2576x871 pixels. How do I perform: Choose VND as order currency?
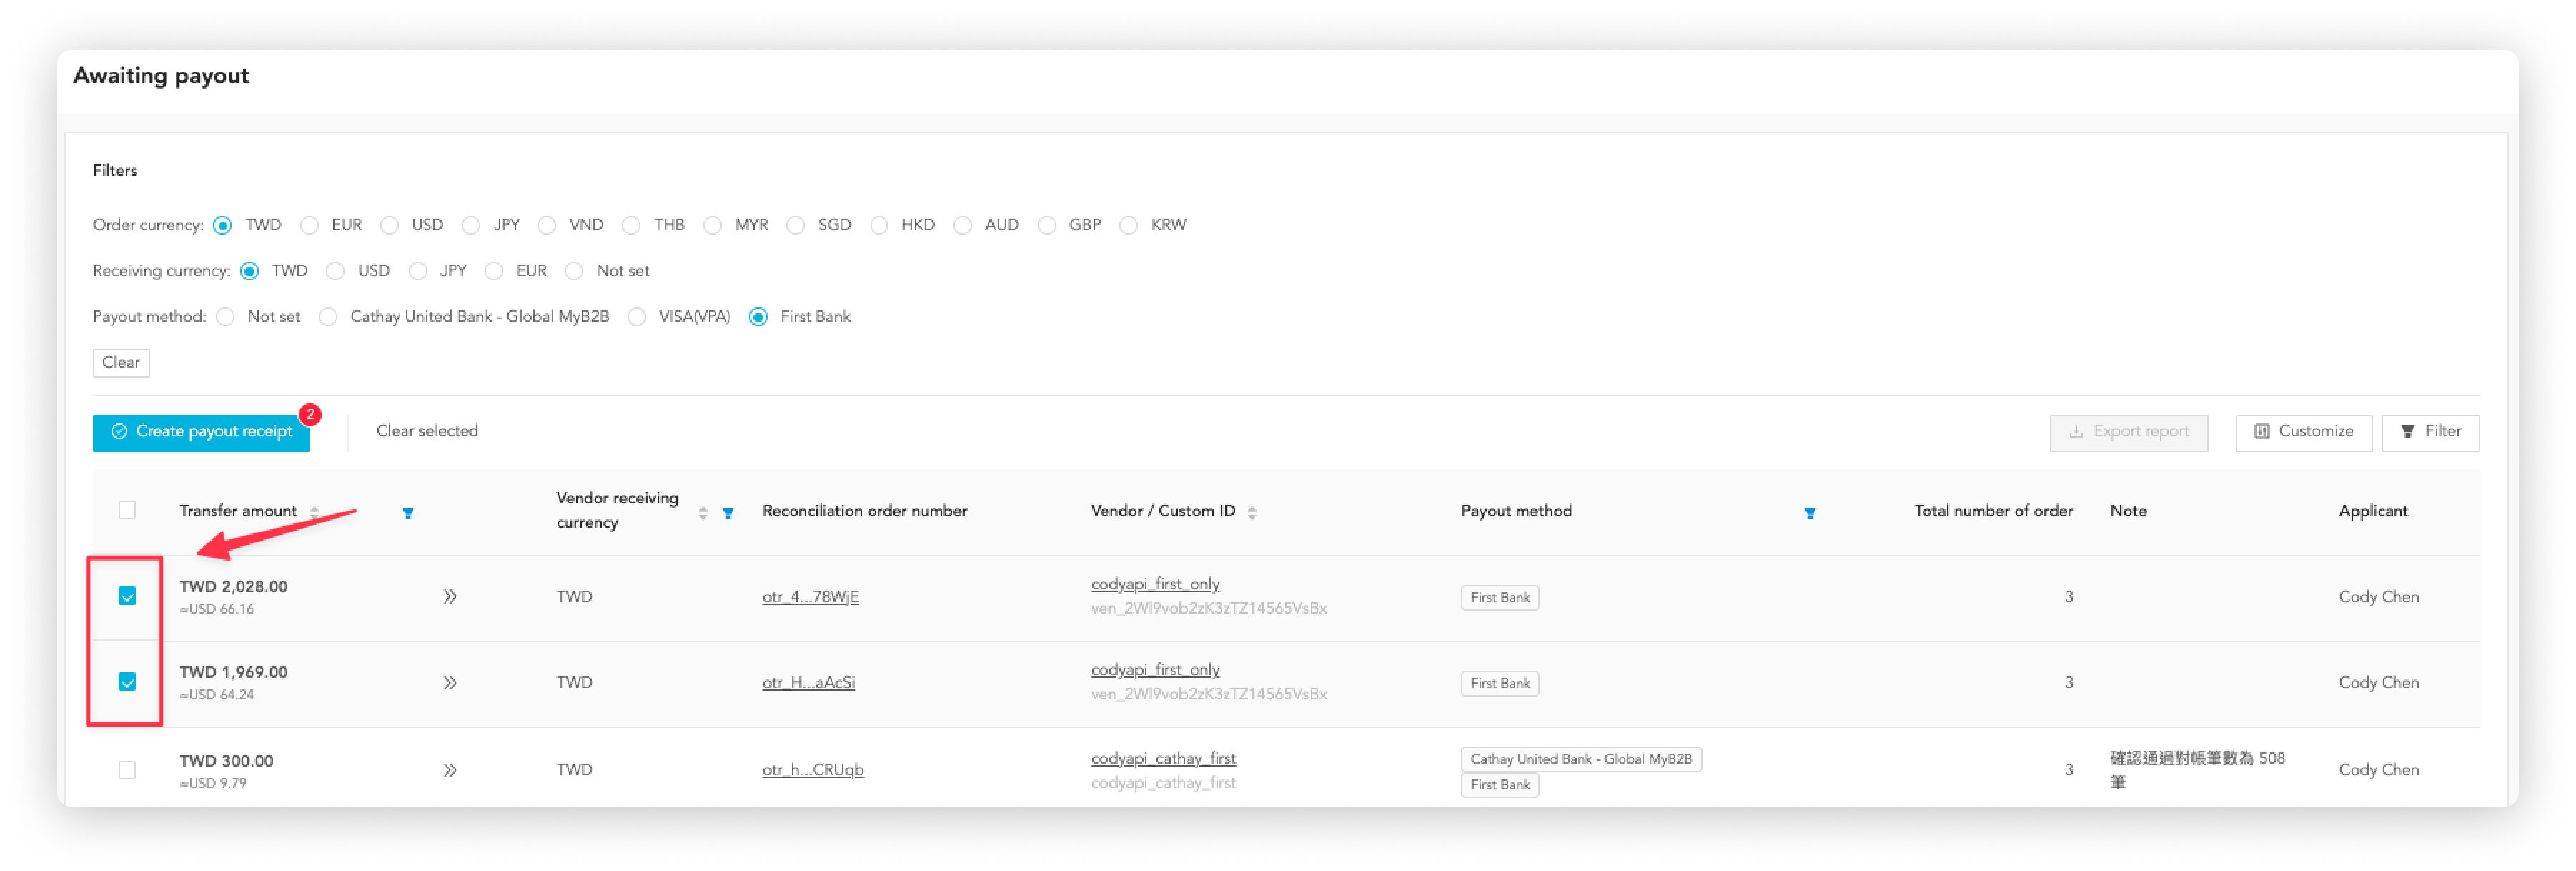pyautogui.click(x=547, y=226)
